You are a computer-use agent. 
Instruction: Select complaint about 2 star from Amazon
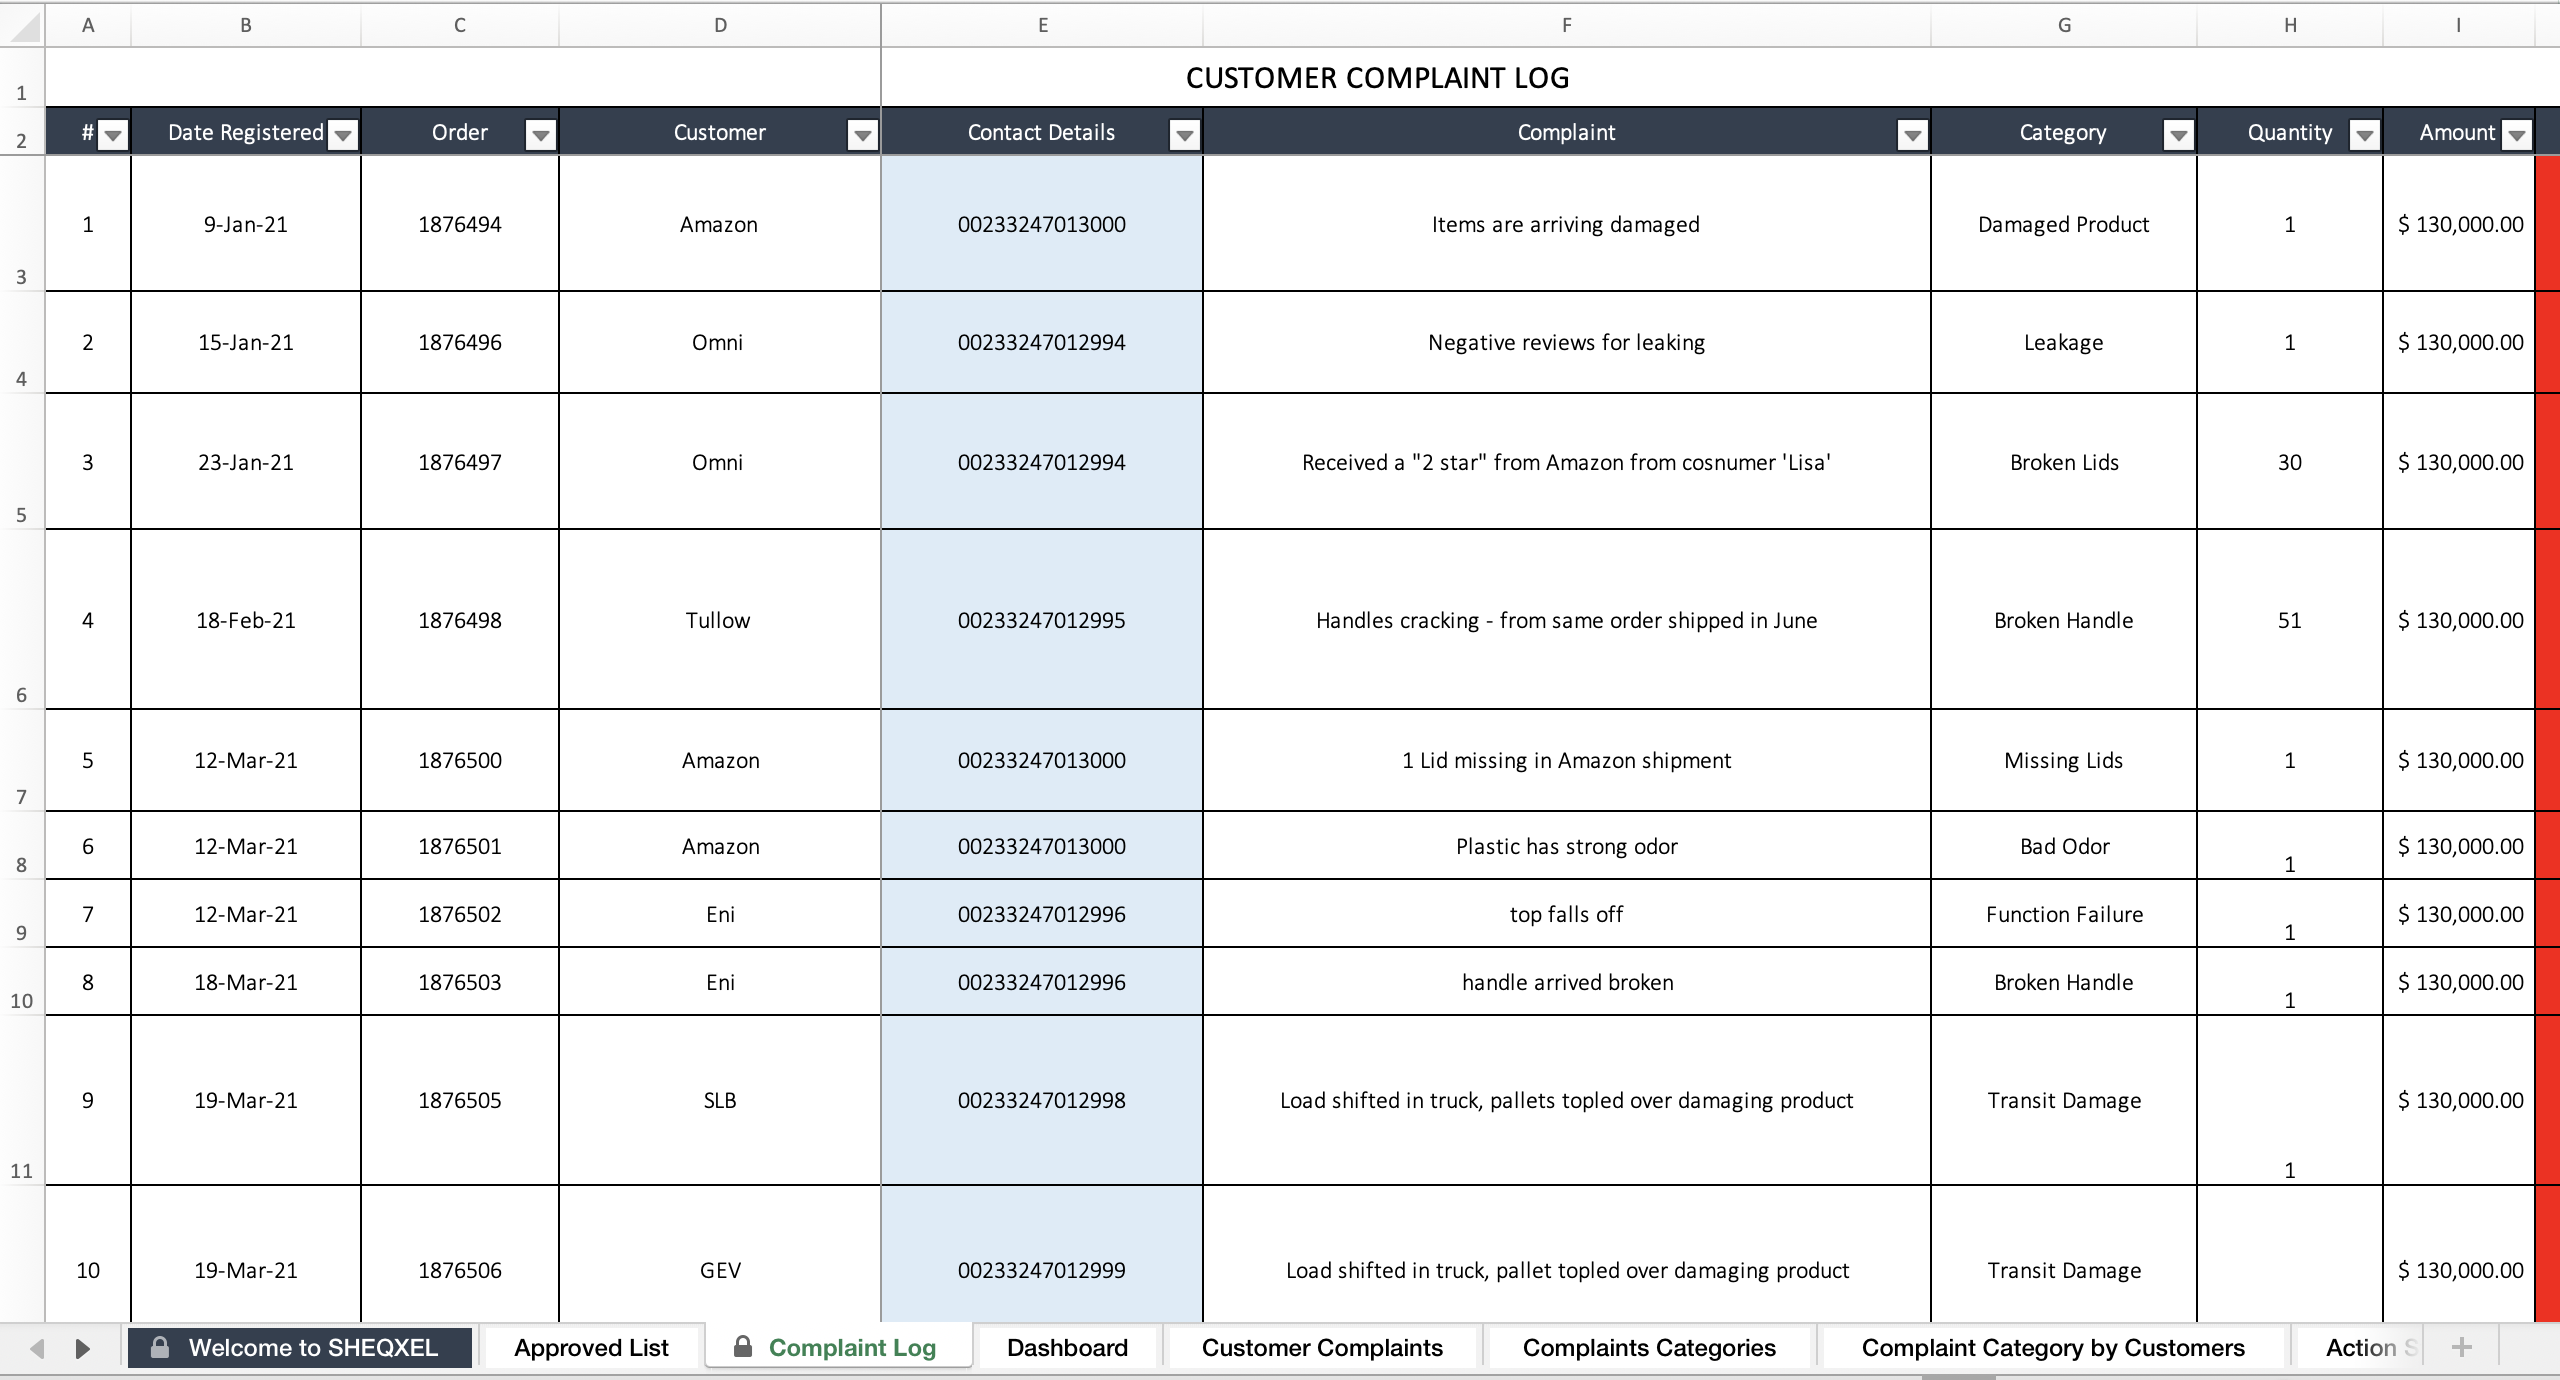(1566, 462)
